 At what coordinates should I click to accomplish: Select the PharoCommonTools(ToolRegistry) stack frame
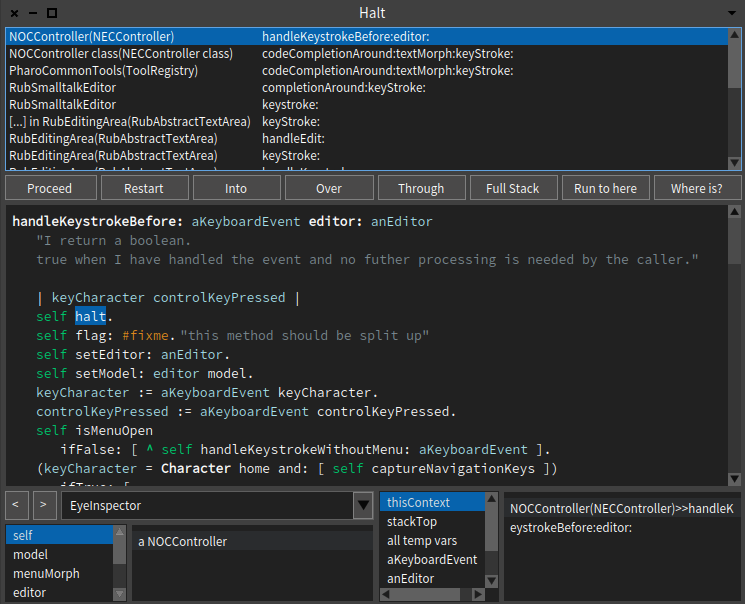pyautogui.click(x=366, y=71)
